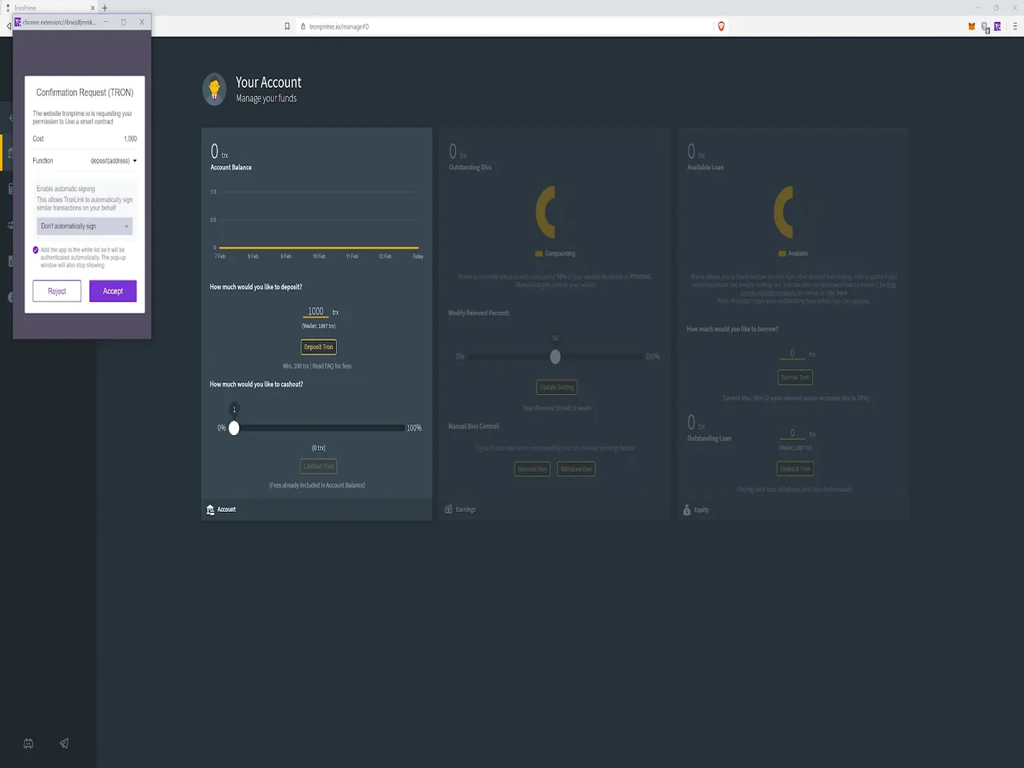The height and width of the screenshot is (768, 1024).
Task: Accept the TRON confirmation request
Action: (x=113, y=291)
